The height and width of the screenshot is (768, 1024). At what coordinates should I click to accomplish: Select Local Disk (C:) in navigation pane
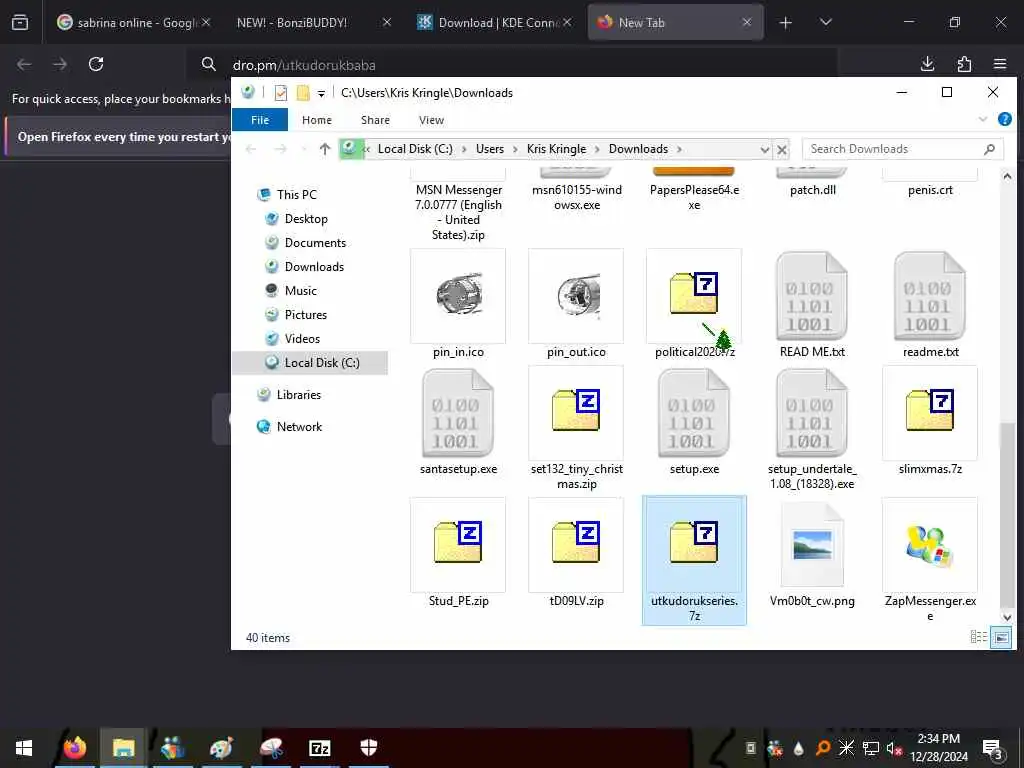310,363
